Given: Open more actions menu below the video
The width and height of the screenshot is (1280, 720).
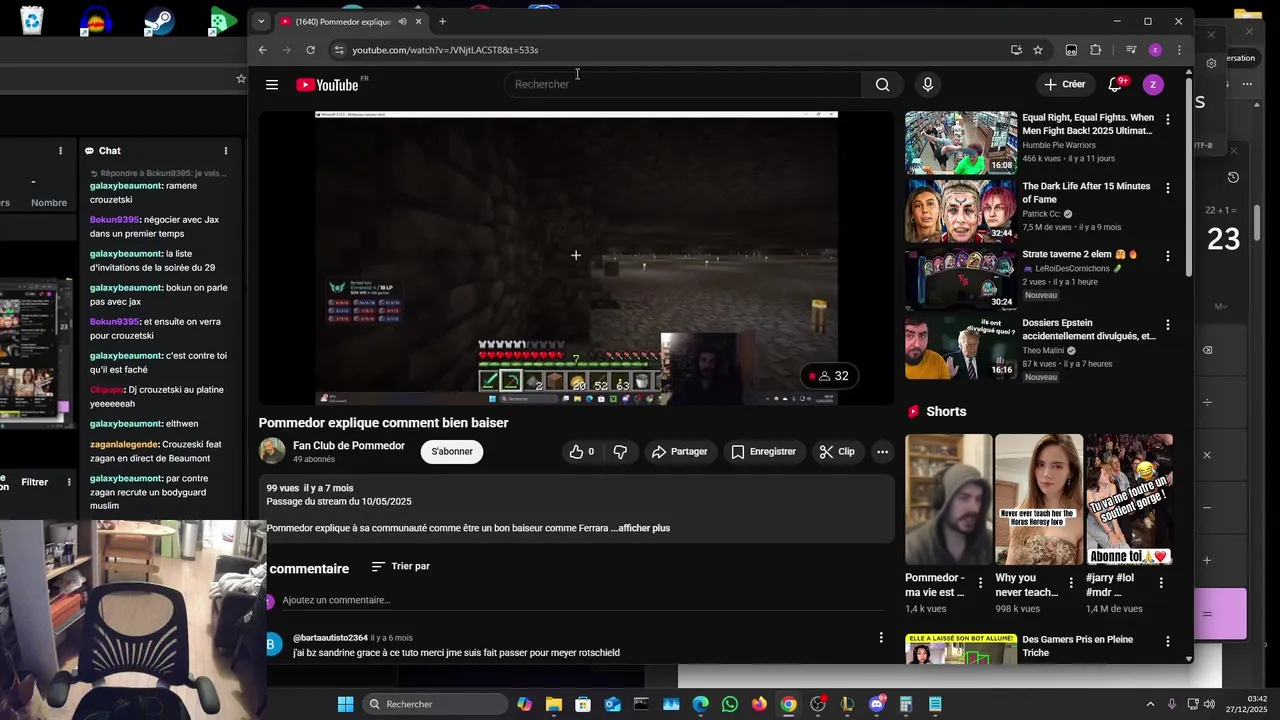Looking at the screenshot, I should pyautogui.click(x=882, y=452).
